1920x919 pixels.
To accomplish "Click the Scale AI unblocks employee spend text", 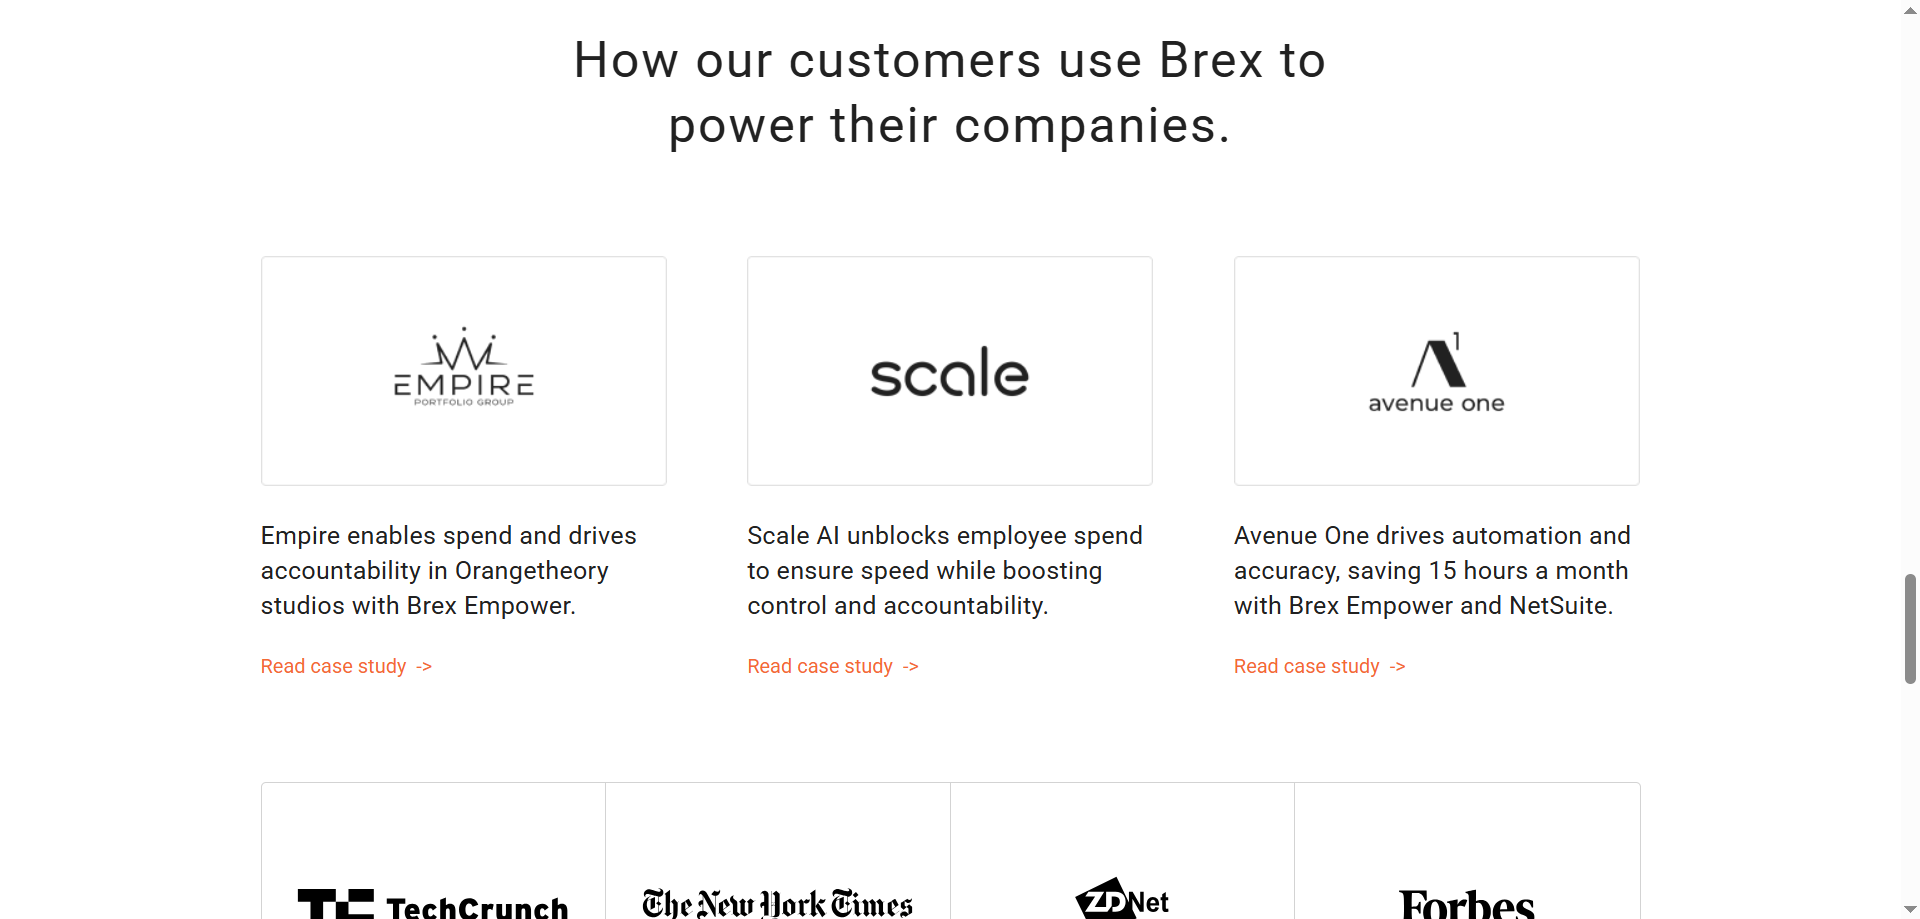I will 945,571.
